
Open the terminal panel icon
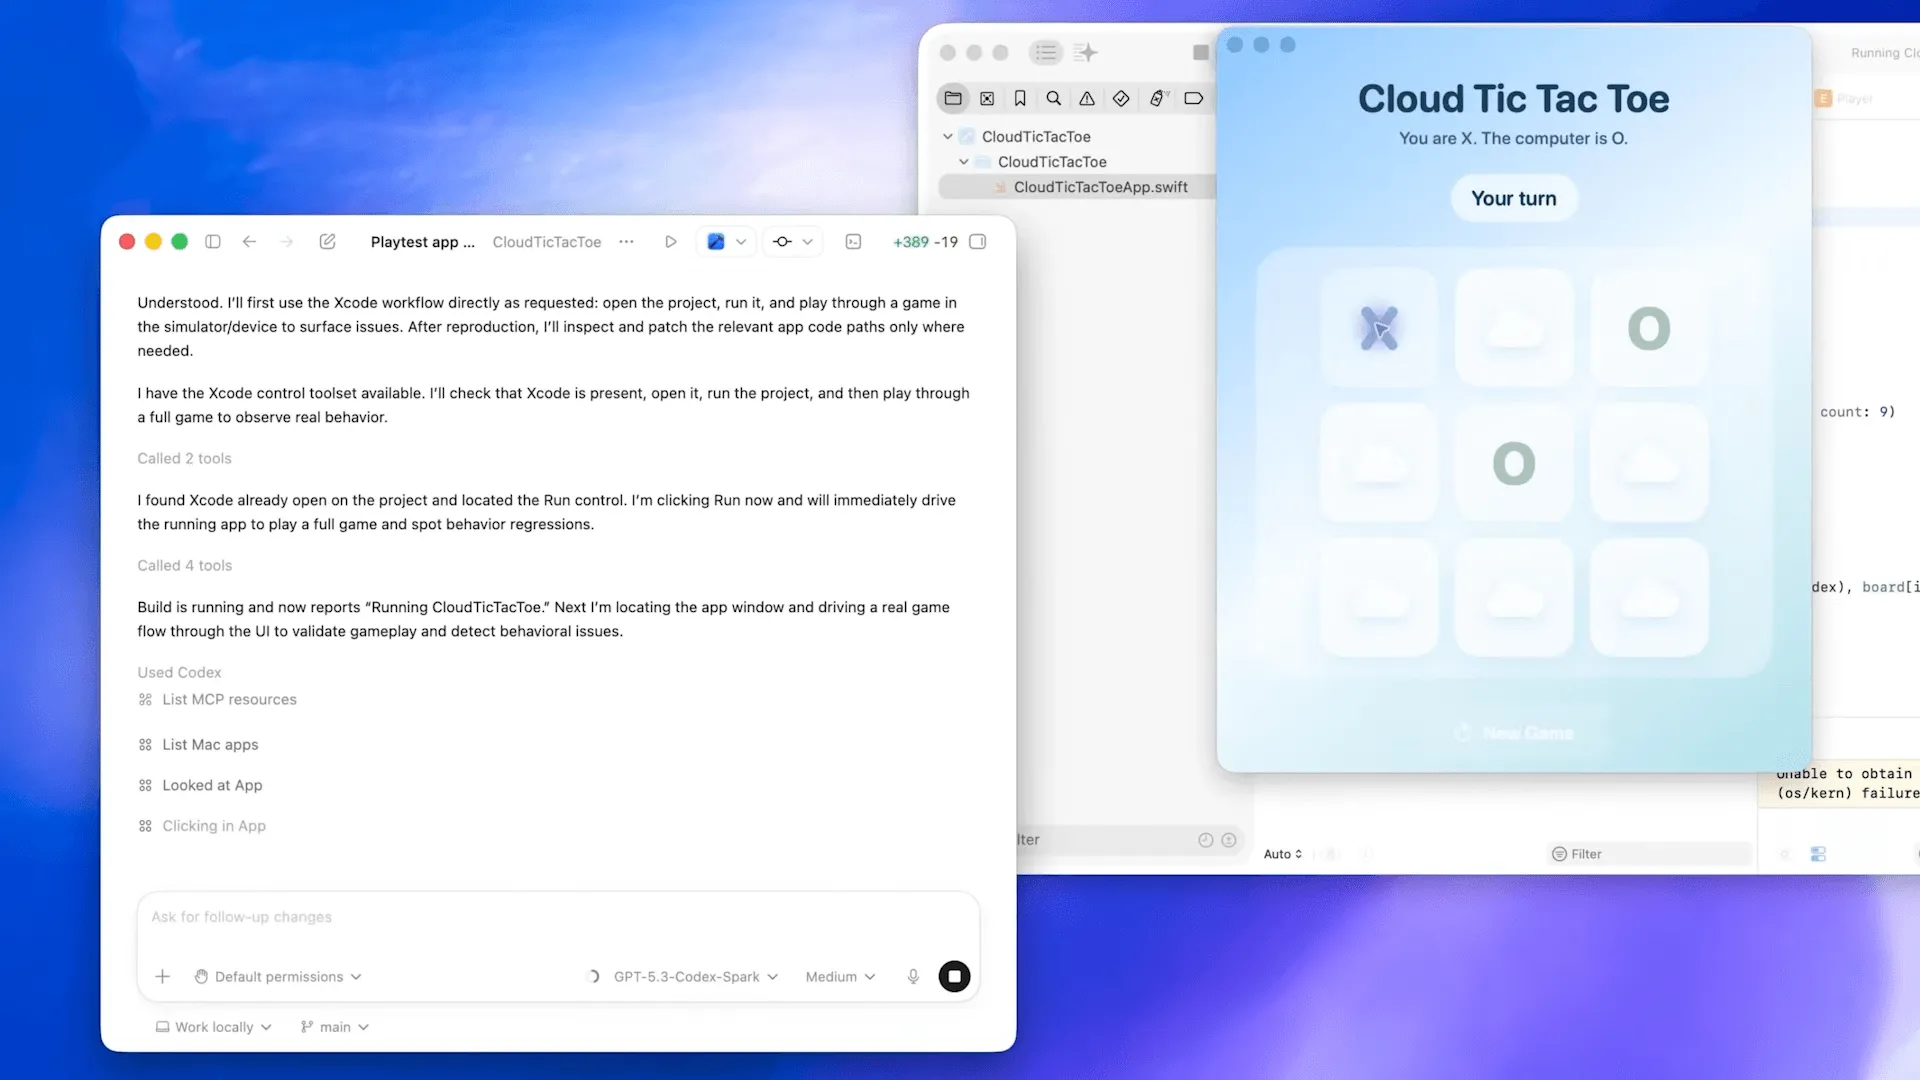click(853, 241)
